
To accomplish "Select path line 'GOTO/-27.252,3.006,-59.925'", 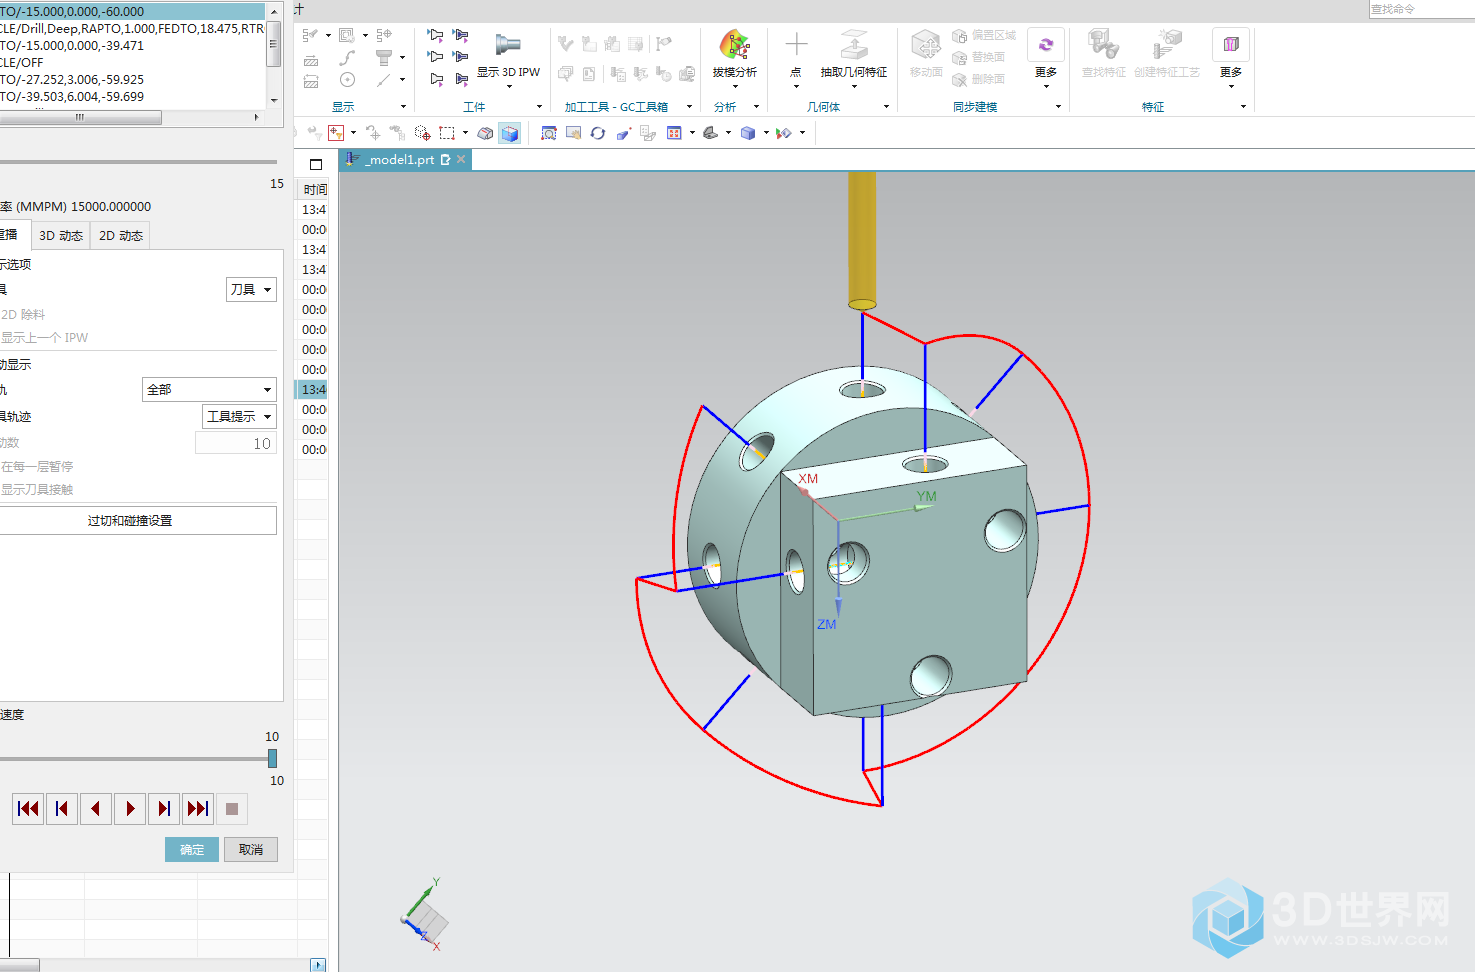I will (x=133, y=79).
